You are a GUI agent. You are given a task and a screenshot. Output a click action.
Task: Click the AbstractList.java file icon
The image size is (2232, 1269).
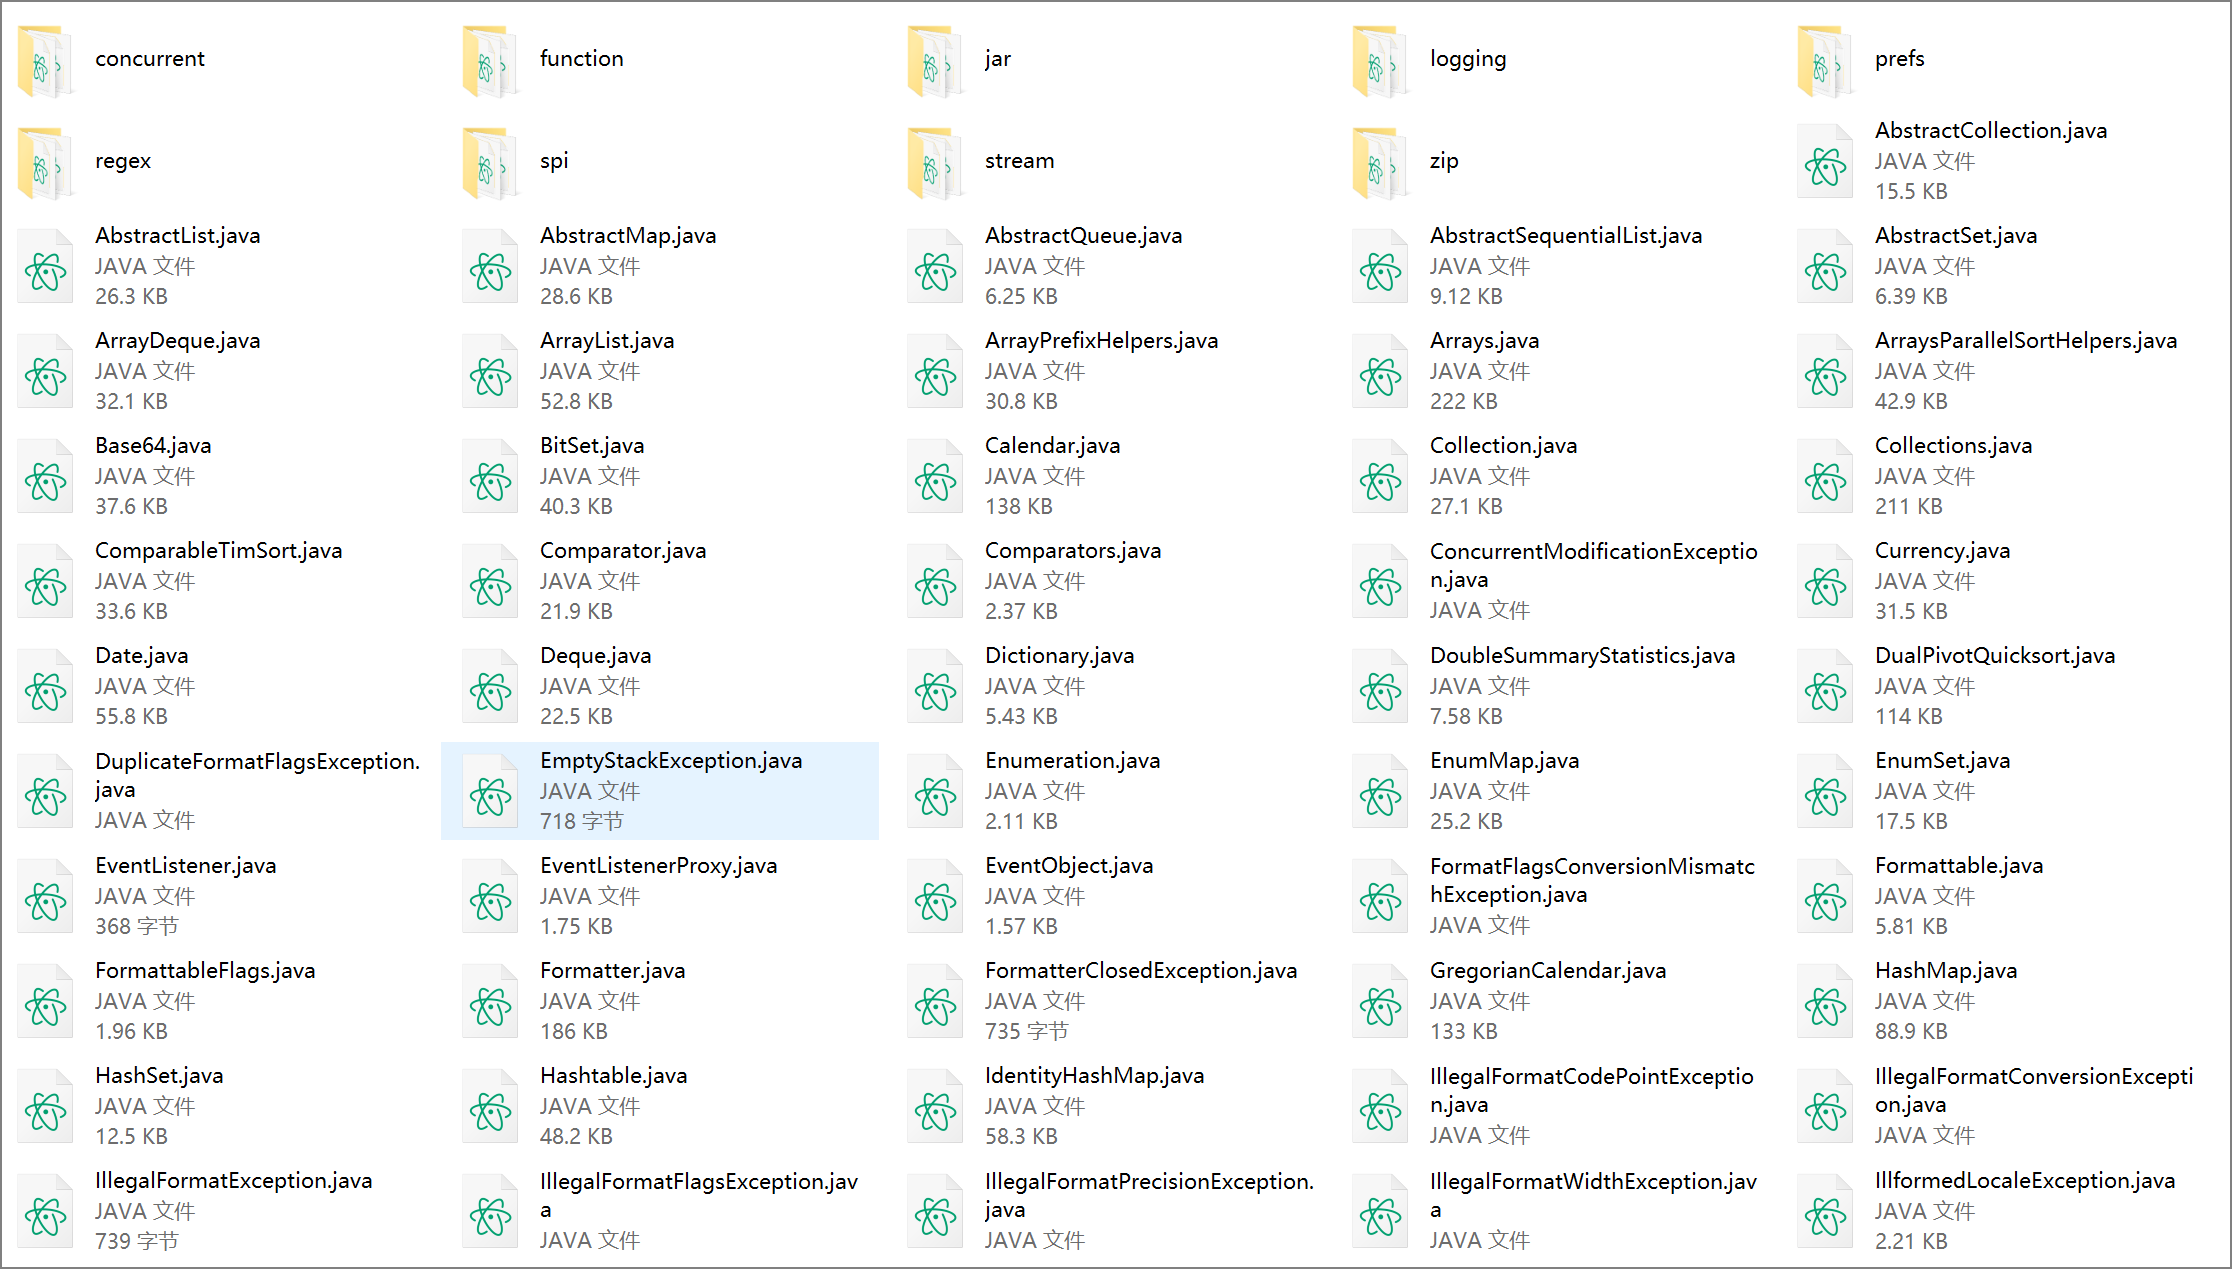[46, 266]
